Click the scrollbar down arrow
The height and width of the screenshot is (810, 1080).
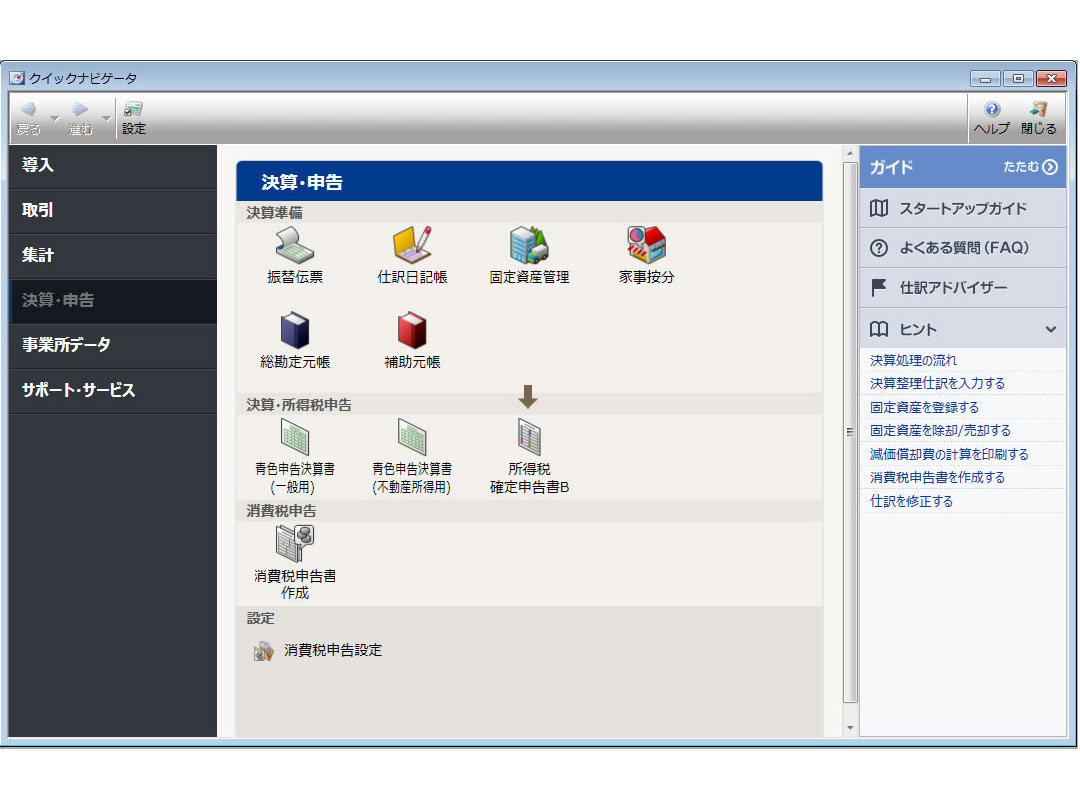(850, 727)
